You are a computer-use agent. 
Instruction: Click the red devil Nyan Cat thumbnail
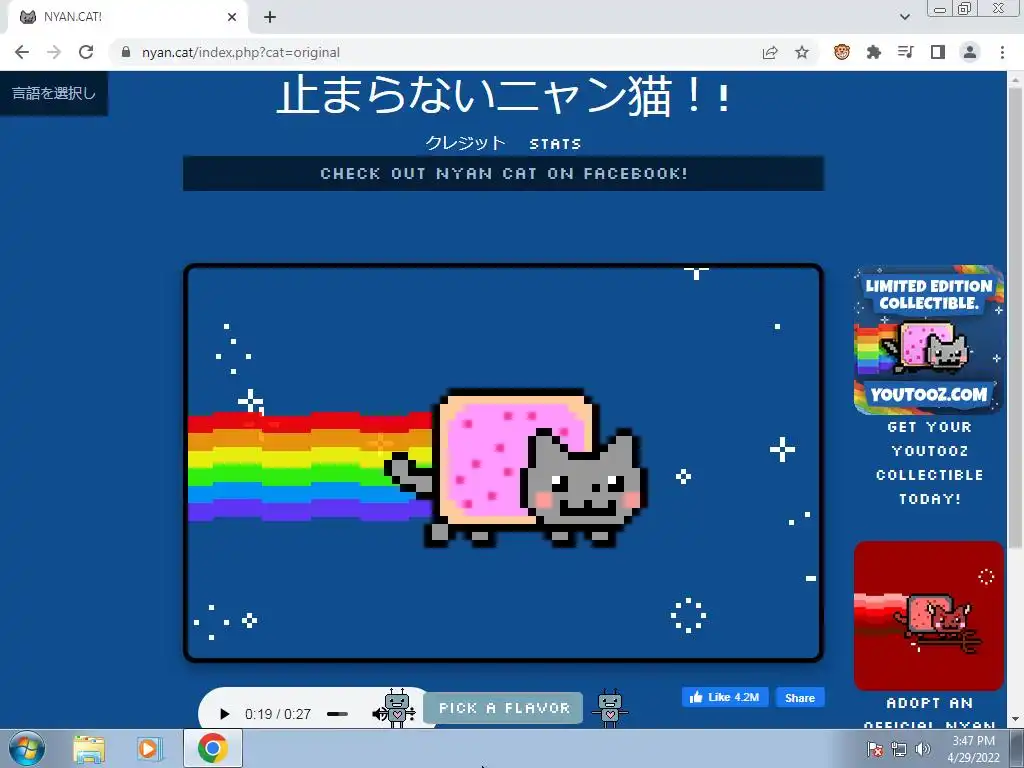929,615
